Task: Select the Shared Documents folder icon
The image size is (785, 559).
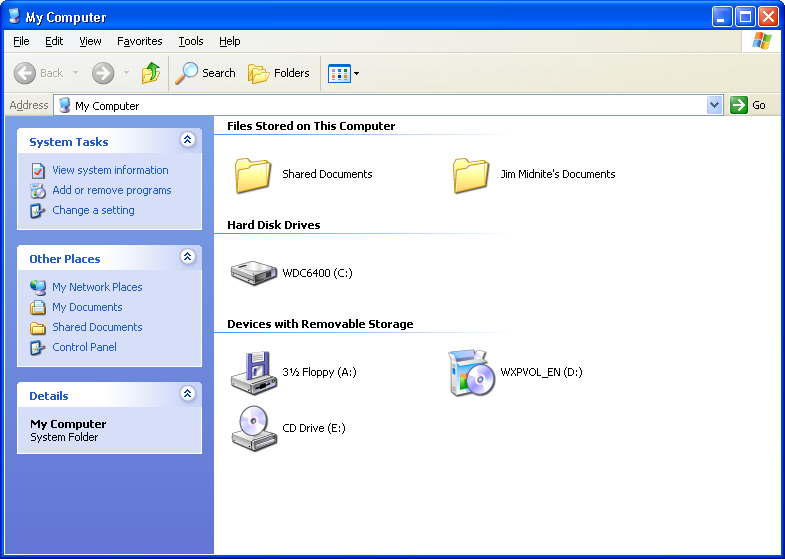Action: 254,174
